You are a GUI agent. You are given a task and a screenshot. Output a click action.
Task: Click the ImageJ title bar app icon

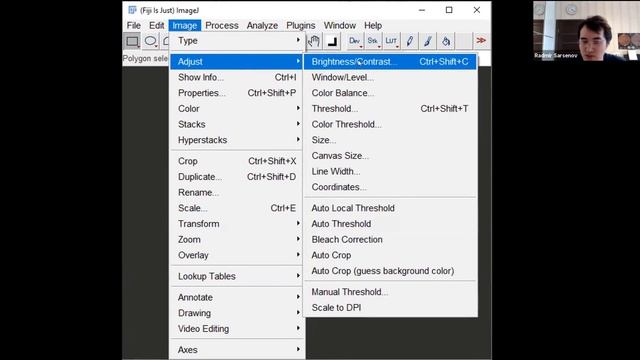click(132, 10)
